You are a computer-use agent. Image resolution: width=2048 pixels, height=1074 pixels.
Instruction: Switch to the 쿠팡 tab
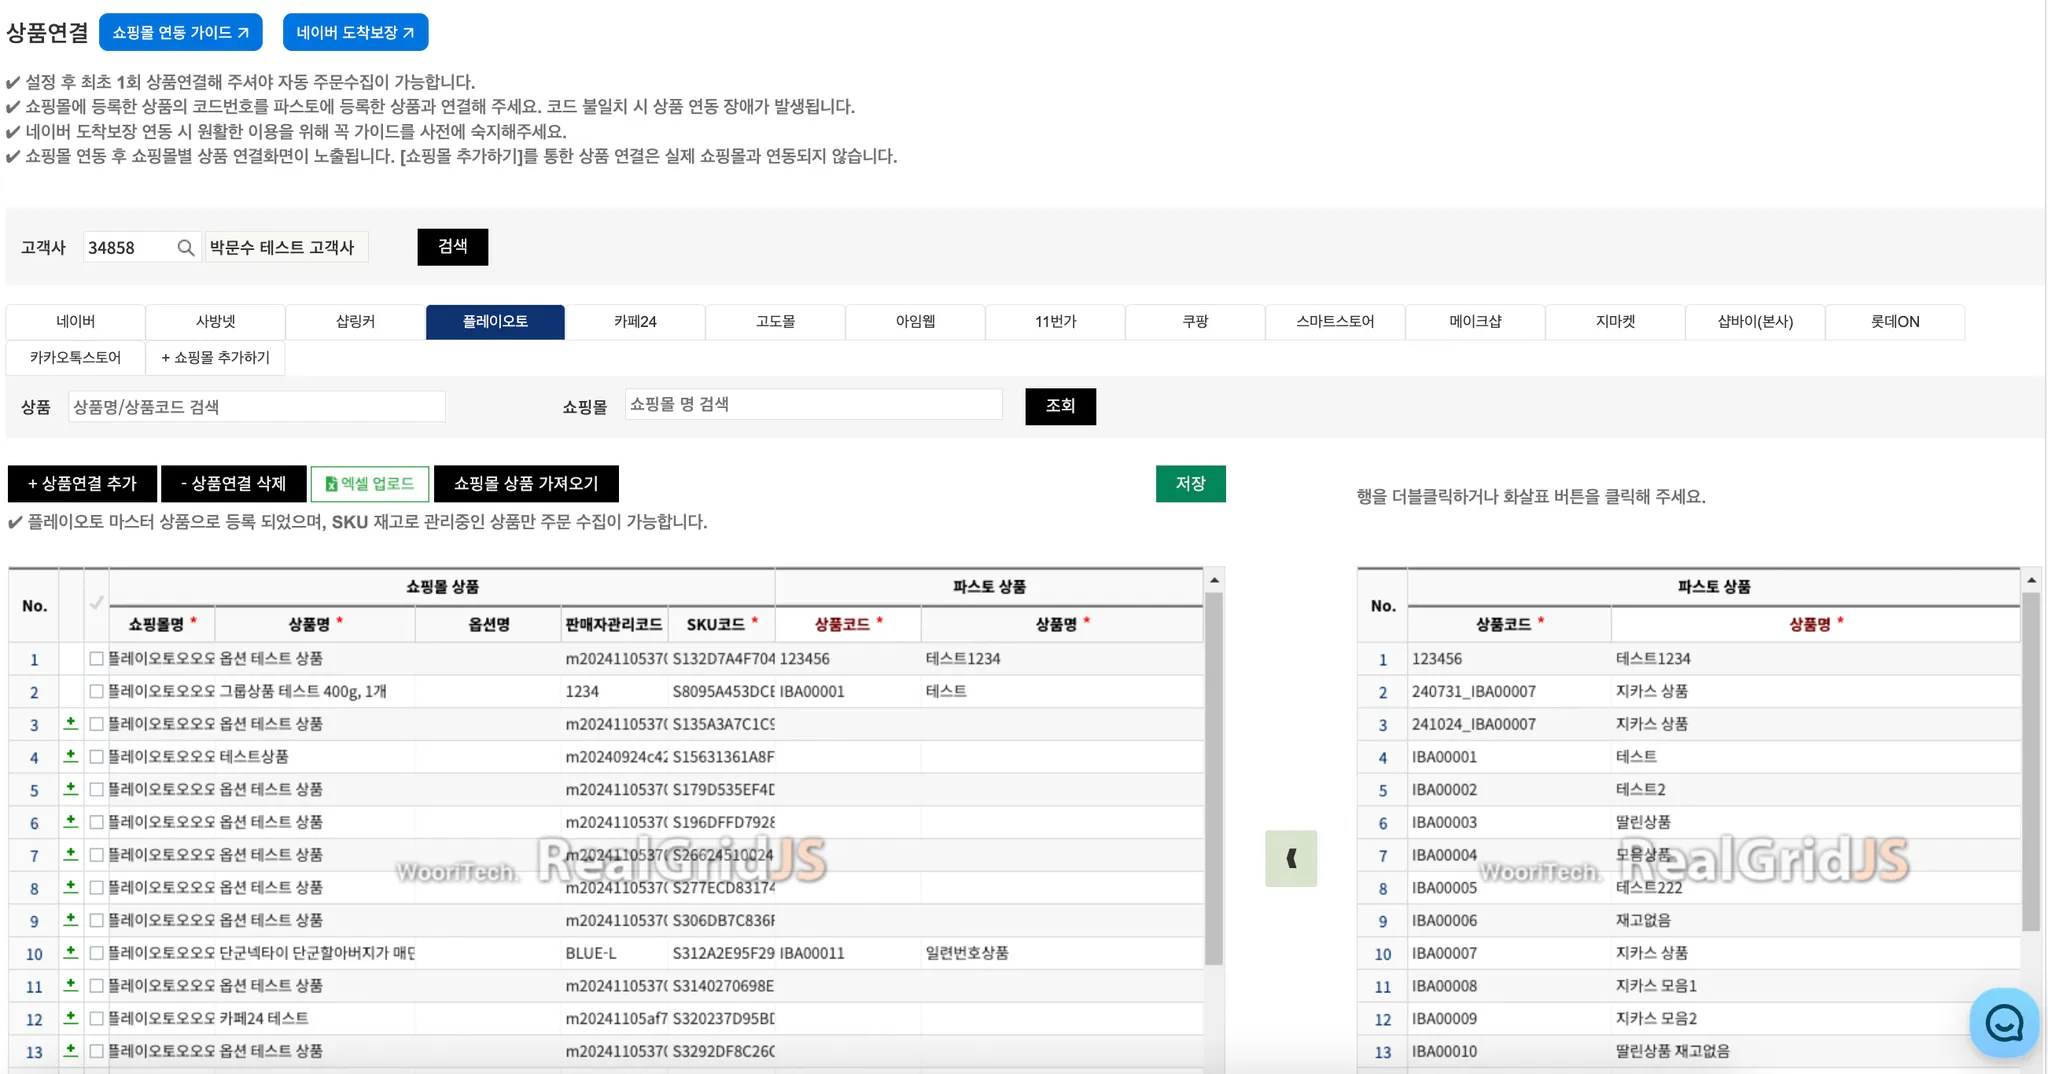tap(1195, 322)
